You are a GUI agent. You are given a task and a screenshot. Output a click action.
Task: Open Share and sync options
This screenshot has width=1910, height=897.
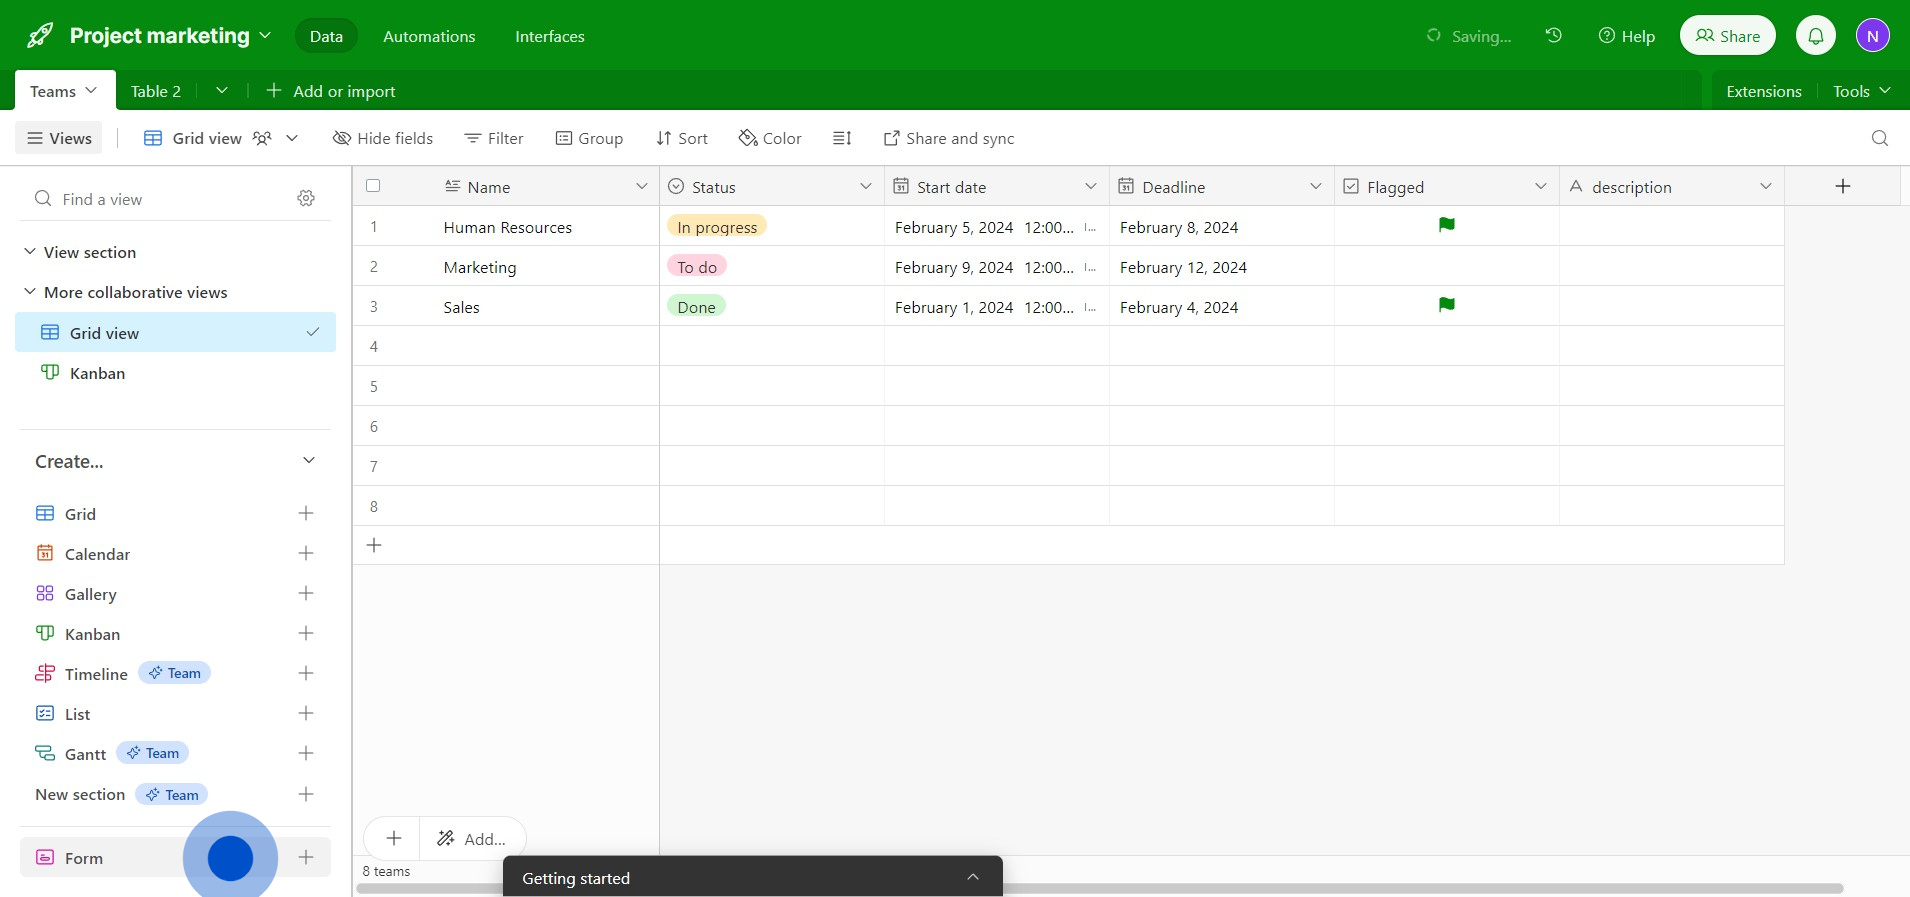pos(948,138)
